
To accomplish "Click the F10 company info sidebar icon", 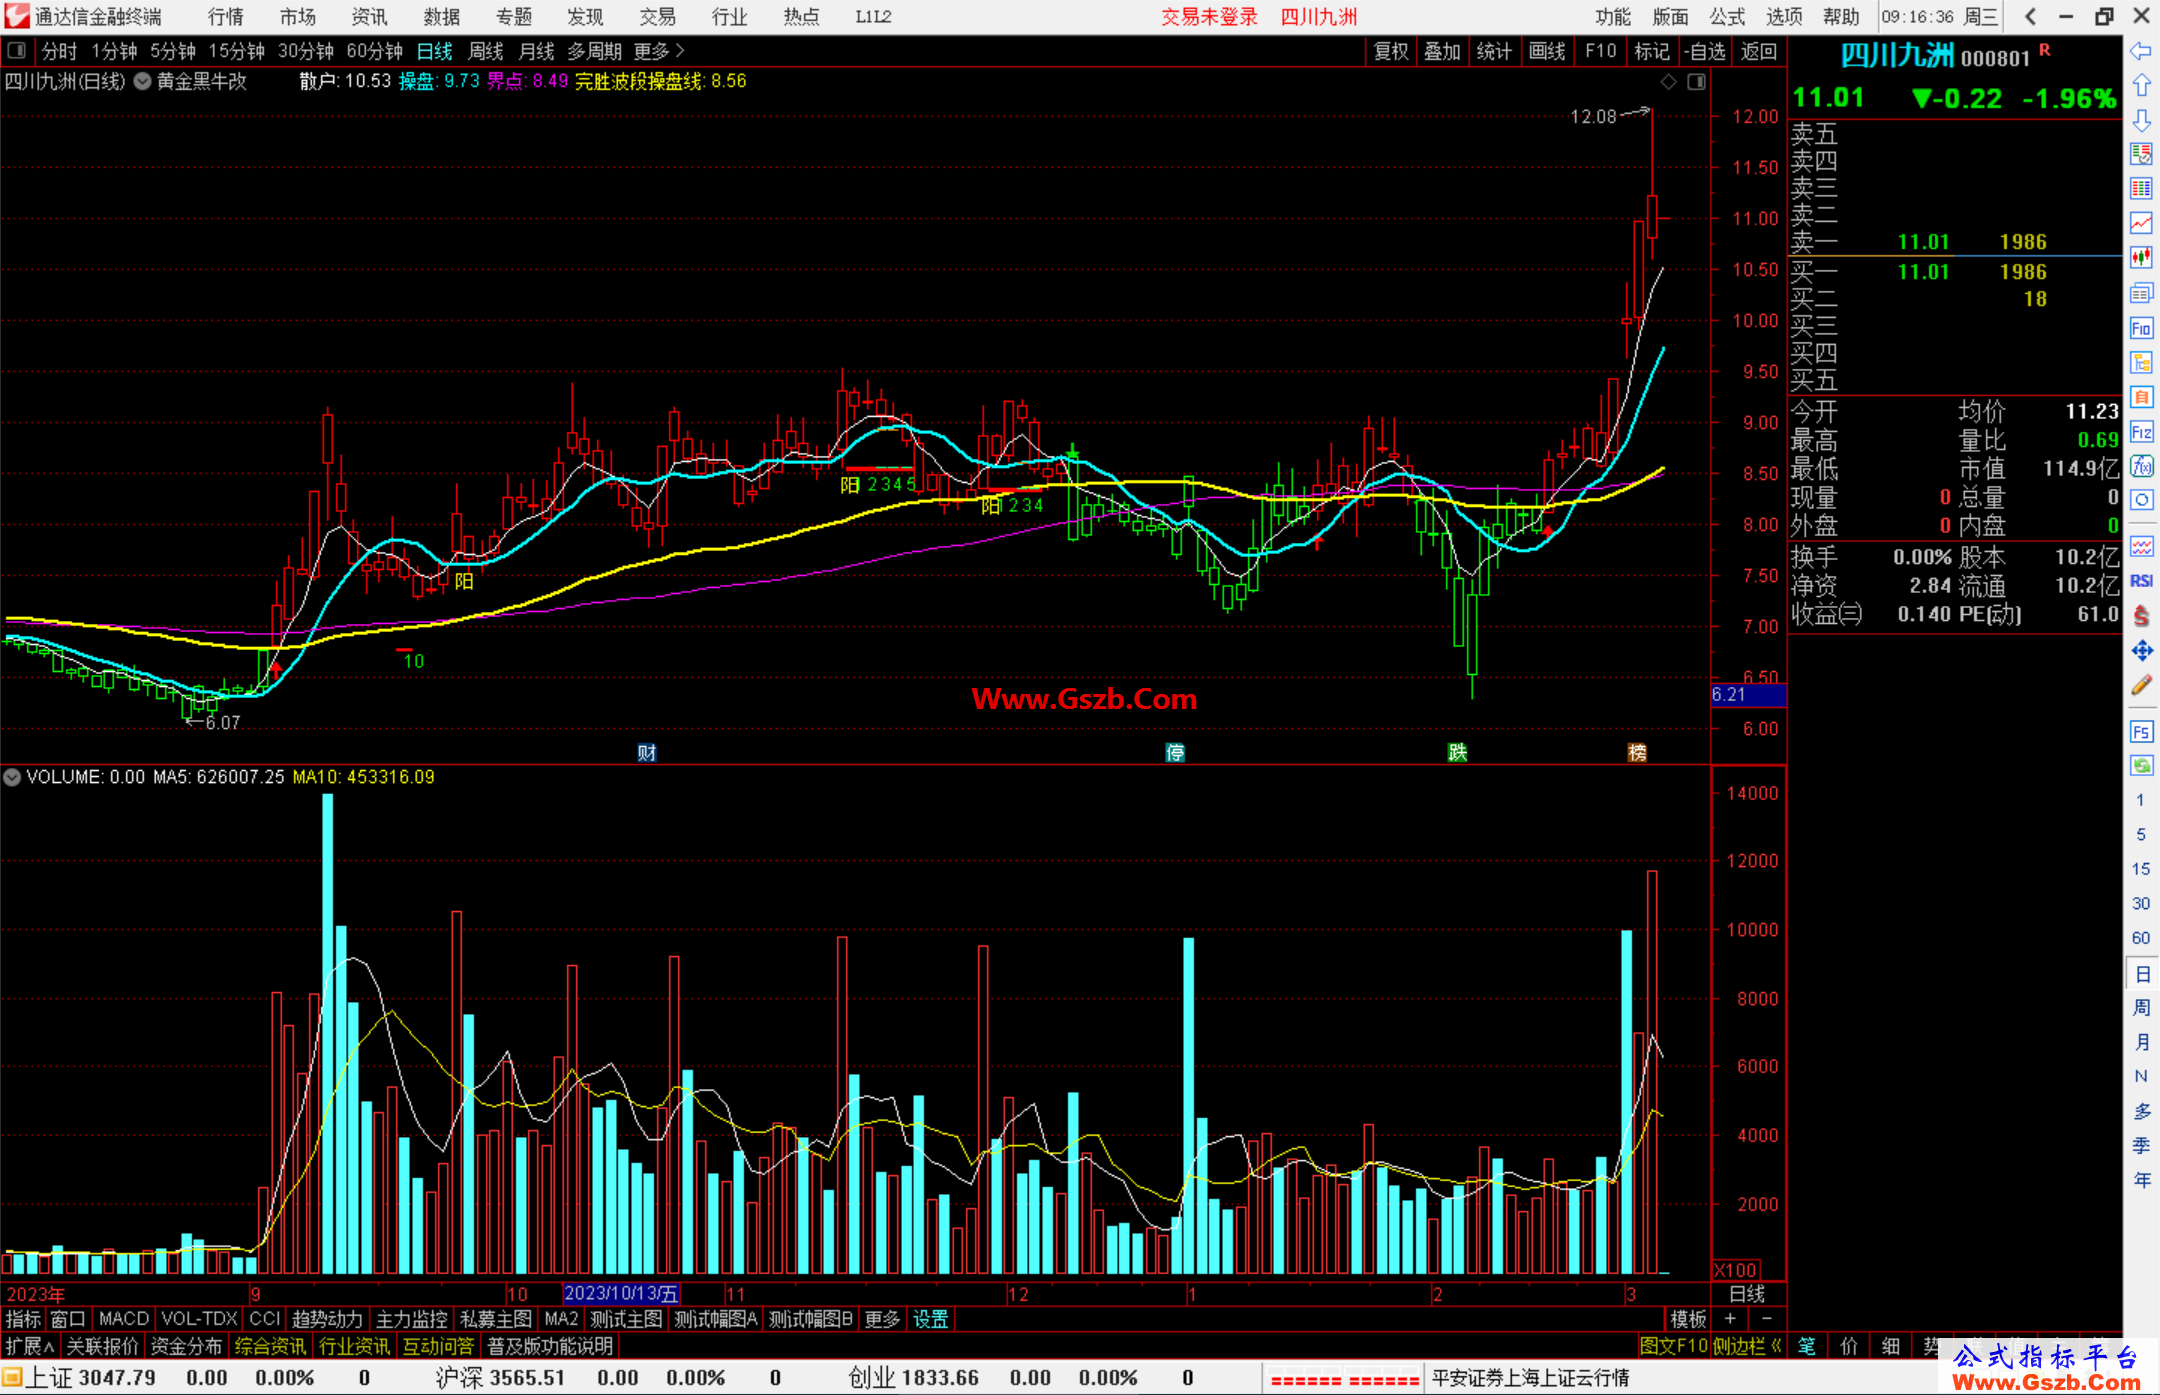I will click(x=2141, y=328).
